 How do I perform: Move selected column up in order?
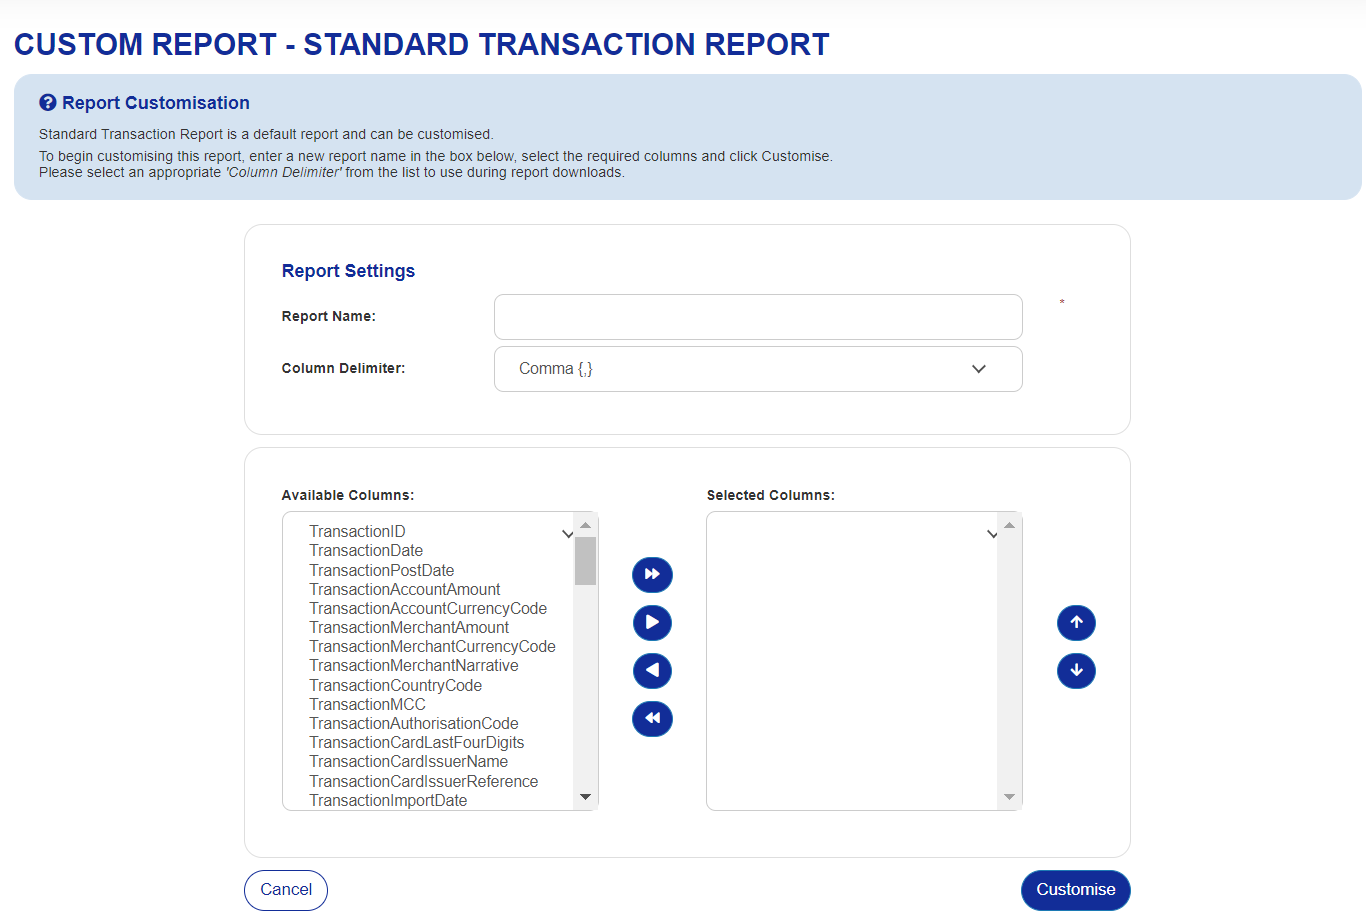(1076, 623)
